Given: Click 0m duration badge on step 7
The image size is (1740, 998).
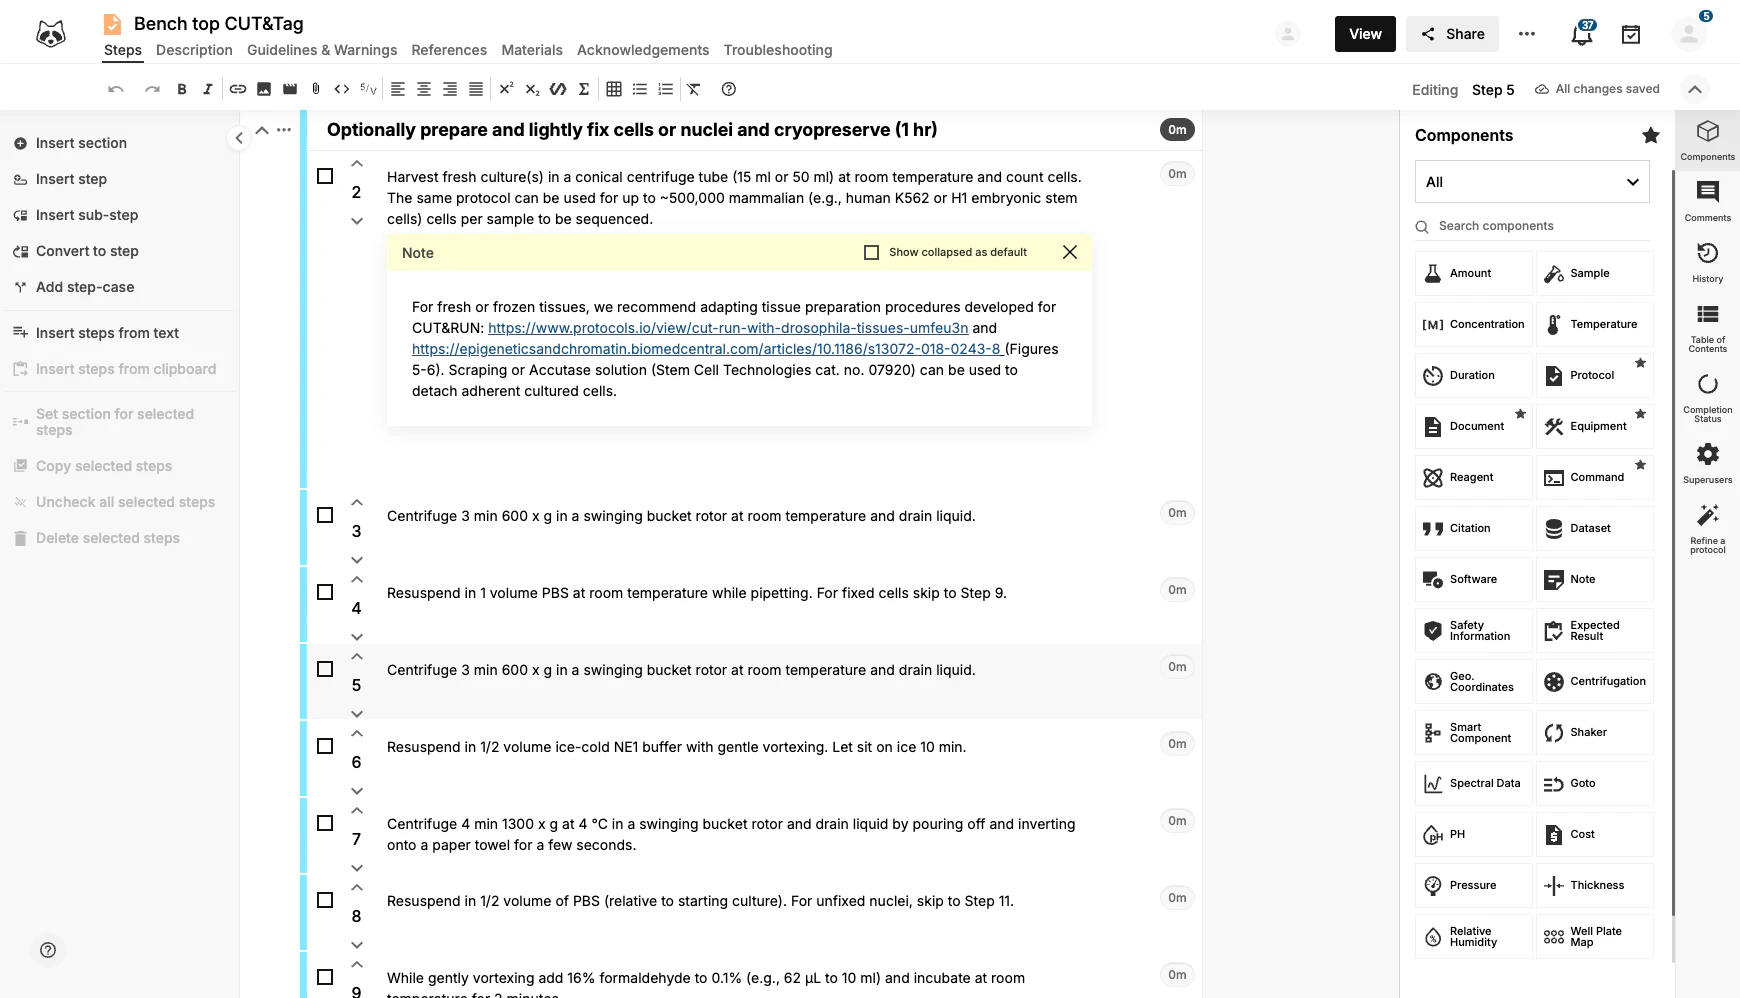Looking at the screenshot, I should (x=1177, y=821).
